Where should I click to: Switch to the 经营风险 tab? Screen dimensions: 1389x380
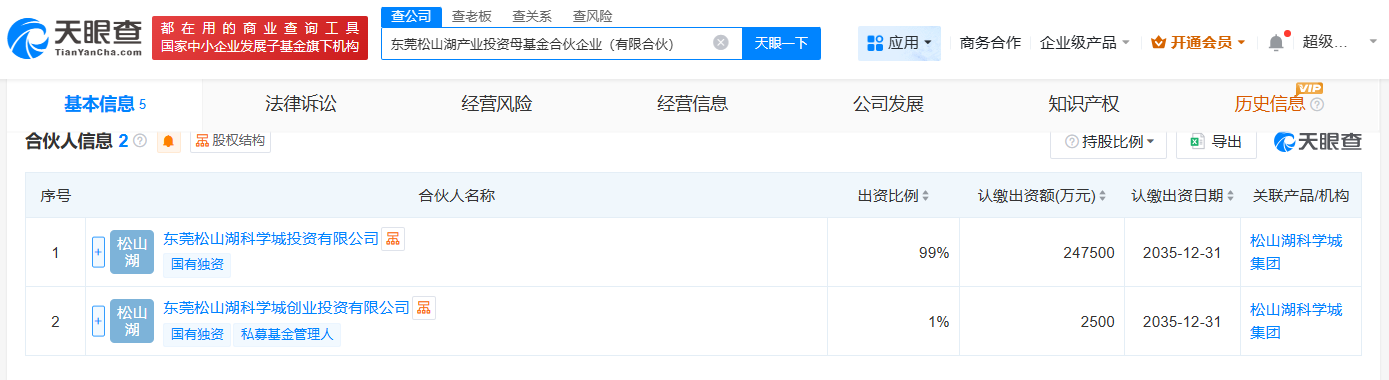coord(497,104)
